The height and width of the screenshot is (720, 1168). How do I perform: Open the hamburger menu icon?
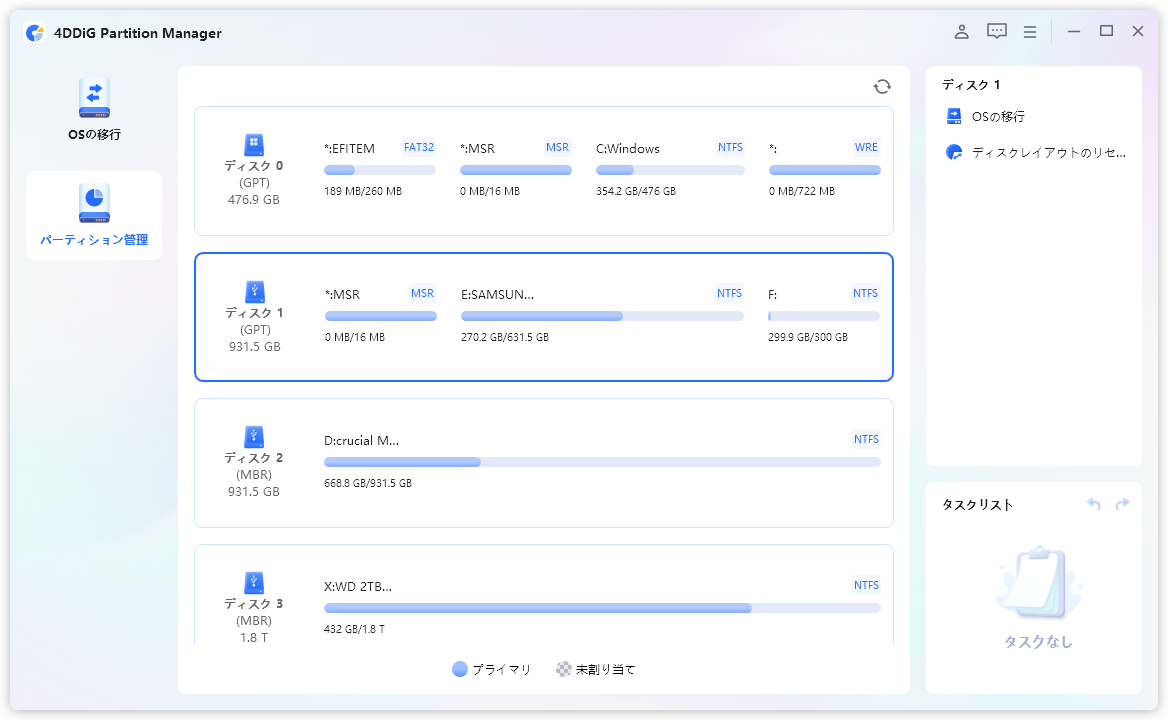[x=1030, y=32]
